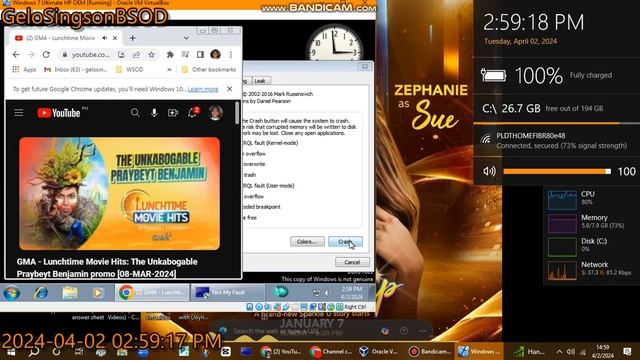Image resolution: width=640 pixels, height=360 pixels.
Task: Click the Learn more update link
Action: pos(203,89)
